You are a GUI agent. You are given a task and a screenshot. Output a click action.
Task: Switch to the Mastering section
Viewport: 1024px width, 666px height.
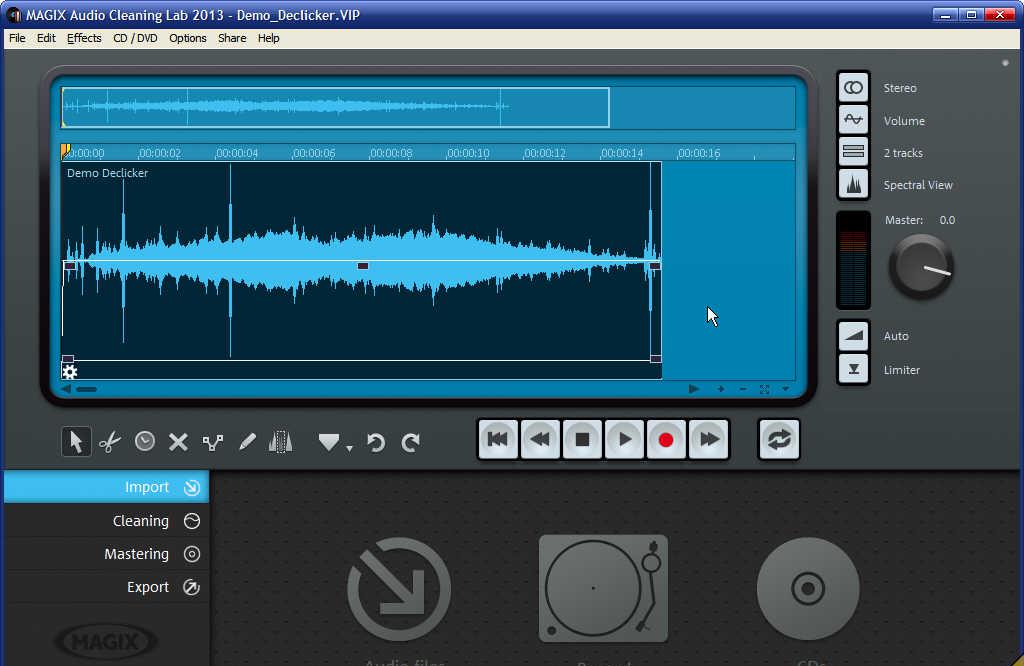106,554
